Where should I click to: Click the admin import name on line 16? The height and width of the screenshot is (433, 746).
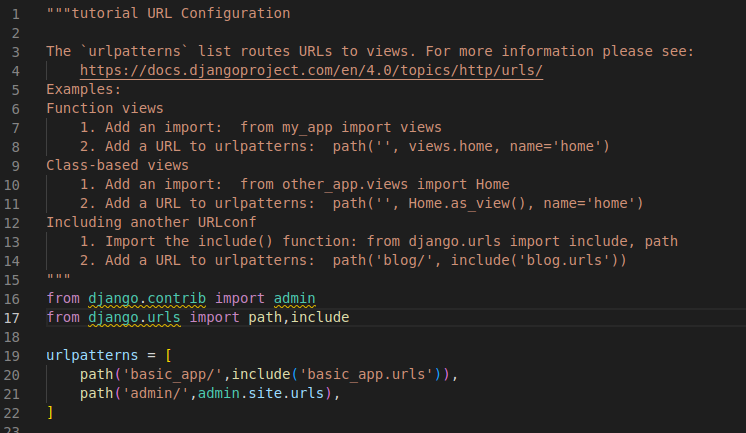pyautogui.click(x=295, y=298)
